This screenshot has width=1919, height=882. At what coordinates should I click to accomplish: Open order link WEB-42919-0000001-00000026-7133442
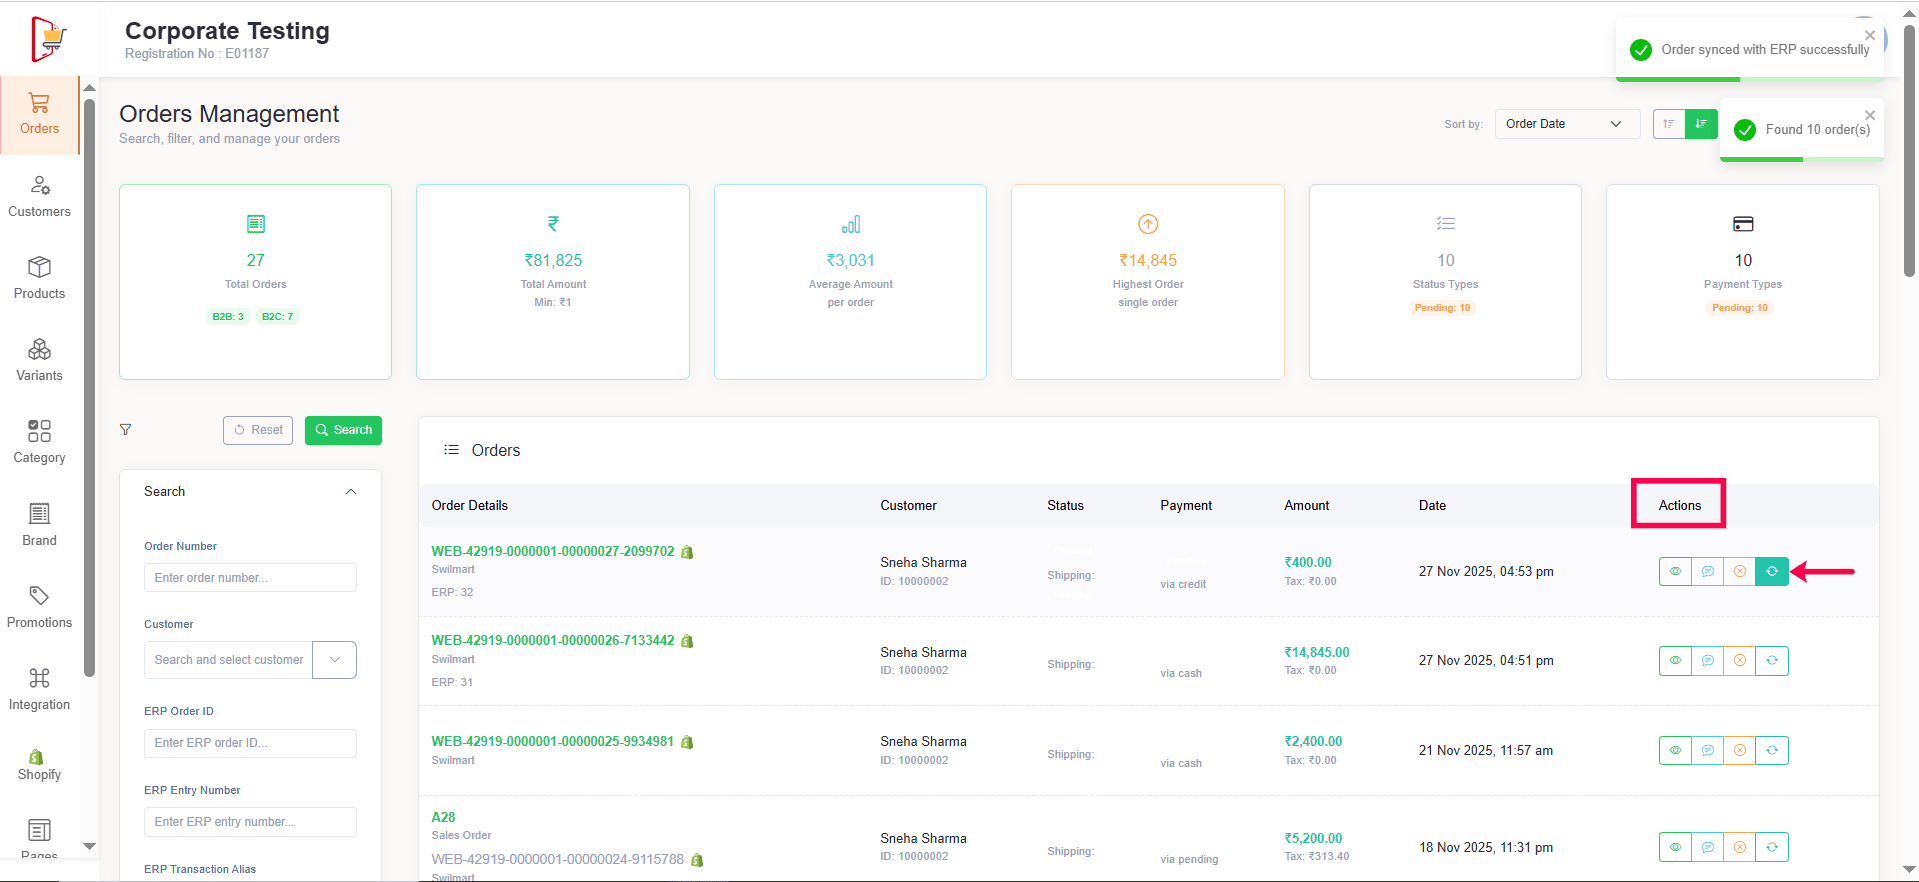pos(552,640)
